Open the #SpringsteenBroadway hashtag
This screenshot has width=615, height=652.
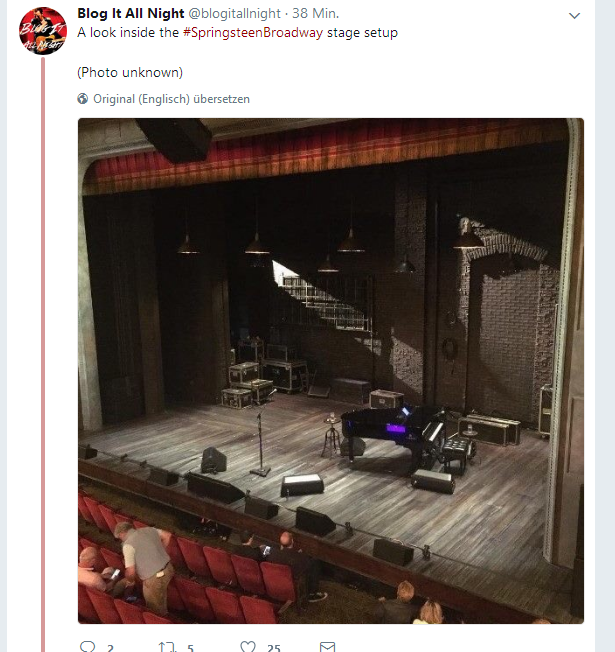point(253,33)
